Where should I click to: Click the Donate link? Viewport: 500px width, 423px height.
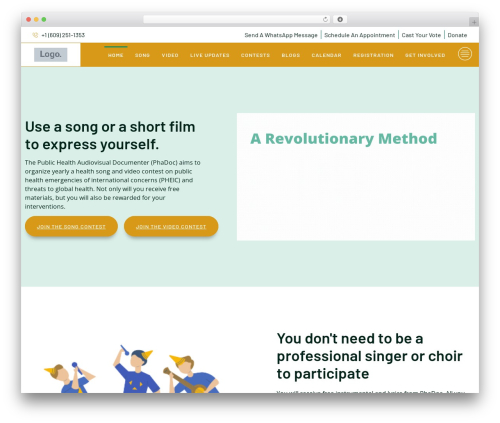(x=457, y=35)
